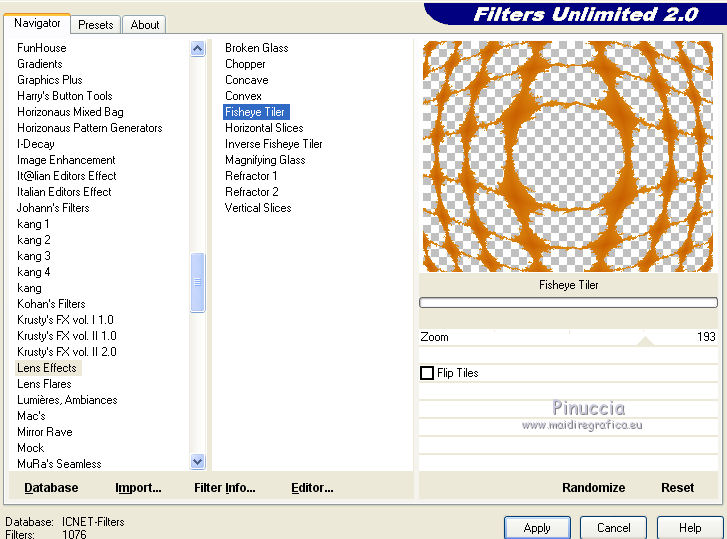727x539 pixels.
Task: Choose the Refractor 1 filter
Action: tap(251, 176)
